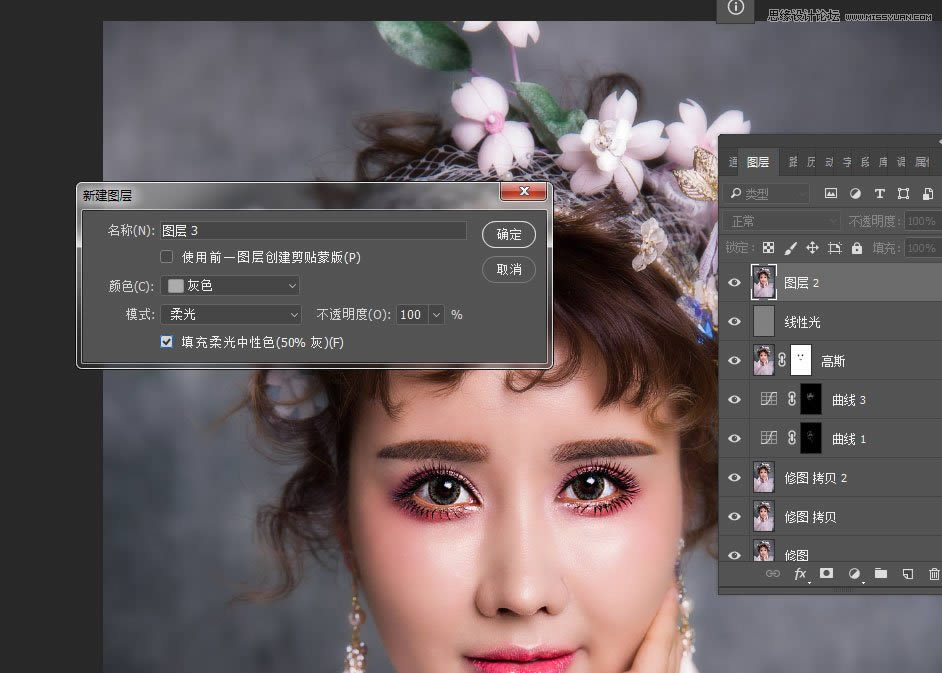Click the delete layer trash icon
The width and height of the screenshot is (942, 673).
coord(934,574)
